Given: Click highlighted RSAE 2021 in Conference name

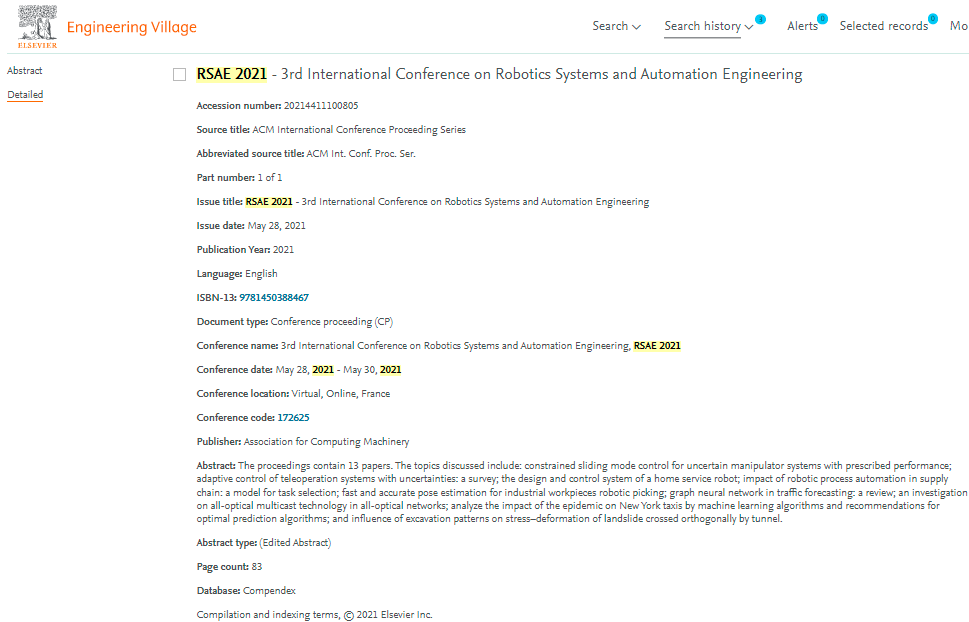Looking at the screenshot, I should point(657,346).
